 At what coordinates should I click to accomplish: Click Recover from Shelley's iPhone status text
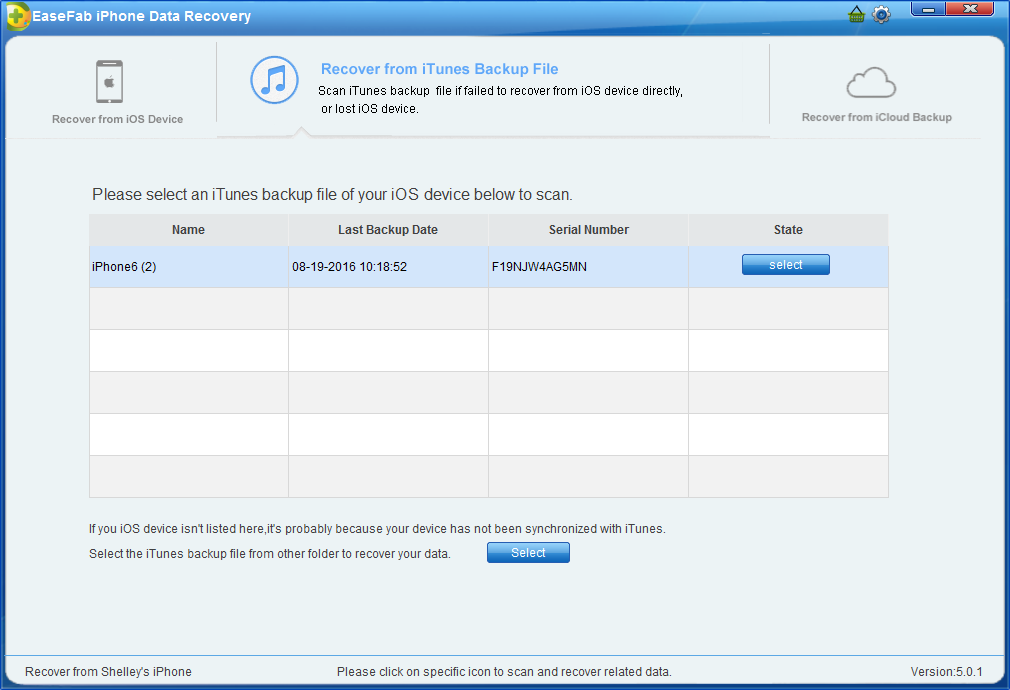click(108, 672)
